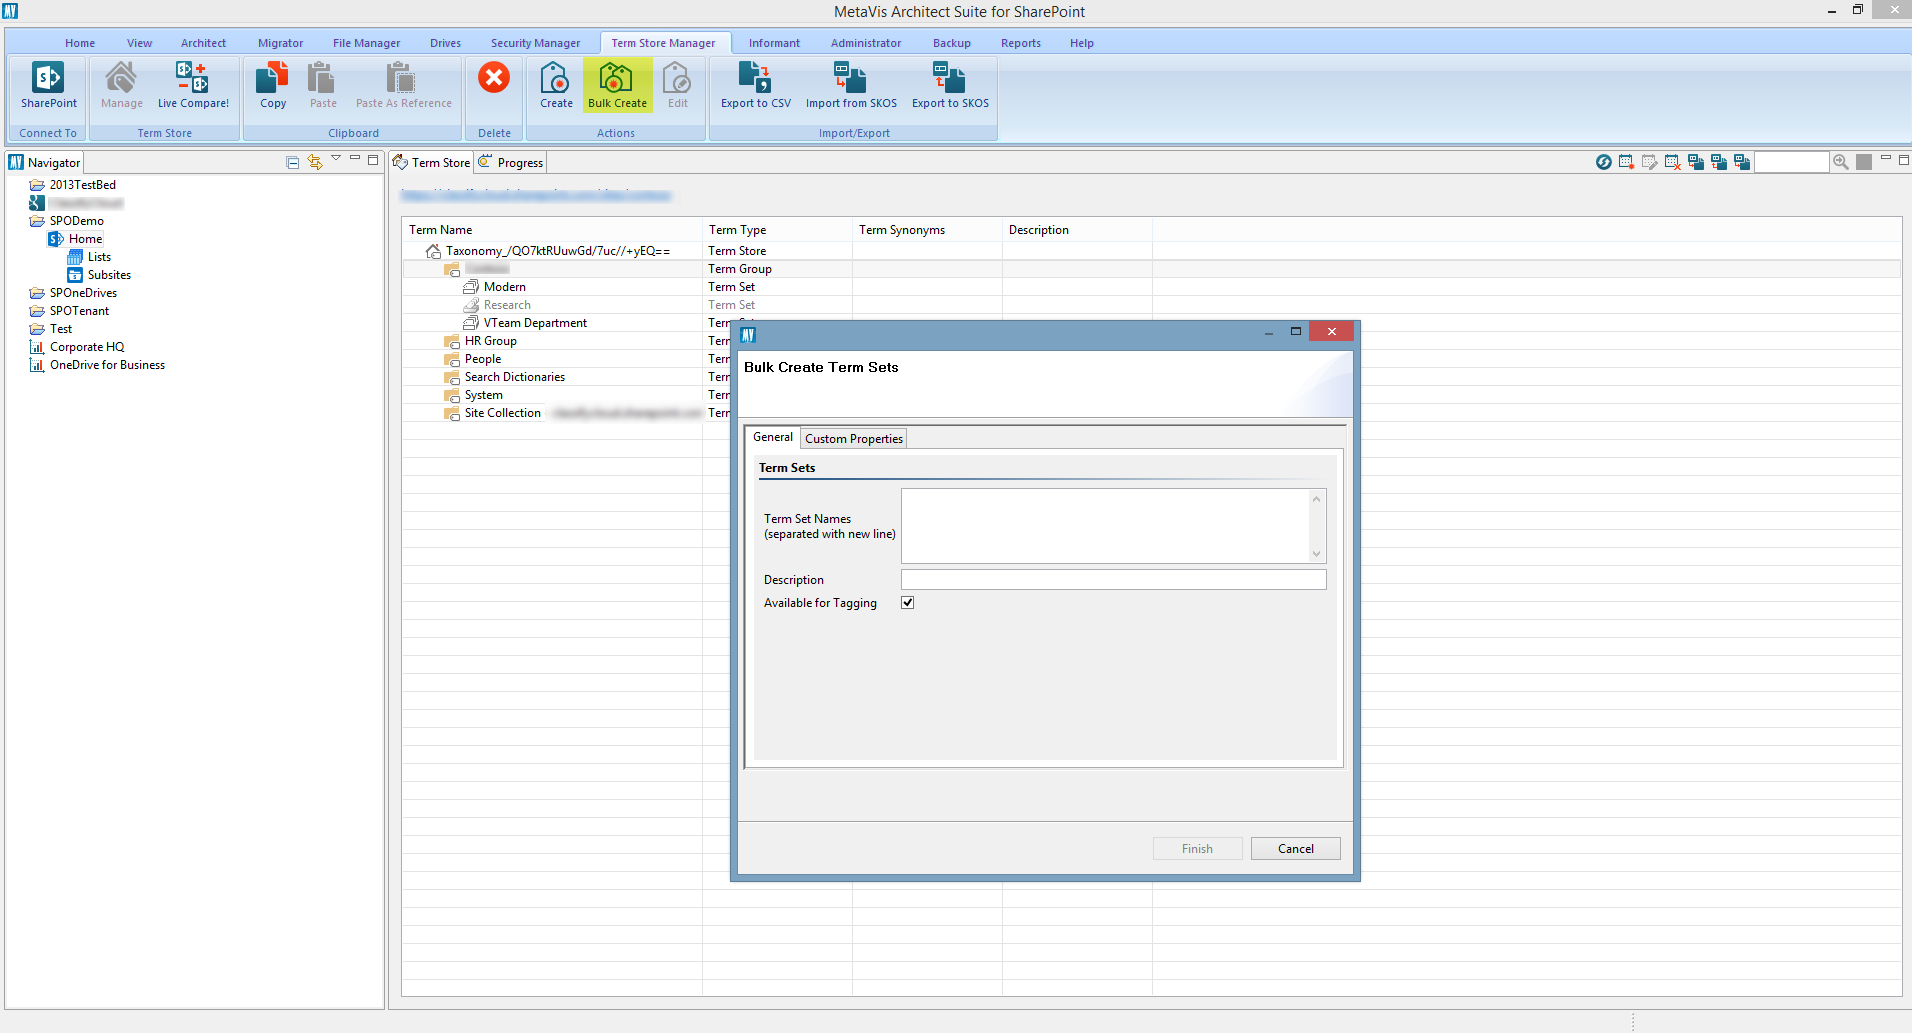Select the SPODemo tree folder
Viewport: 1912px width, 1033px height.
click(76, 221)
